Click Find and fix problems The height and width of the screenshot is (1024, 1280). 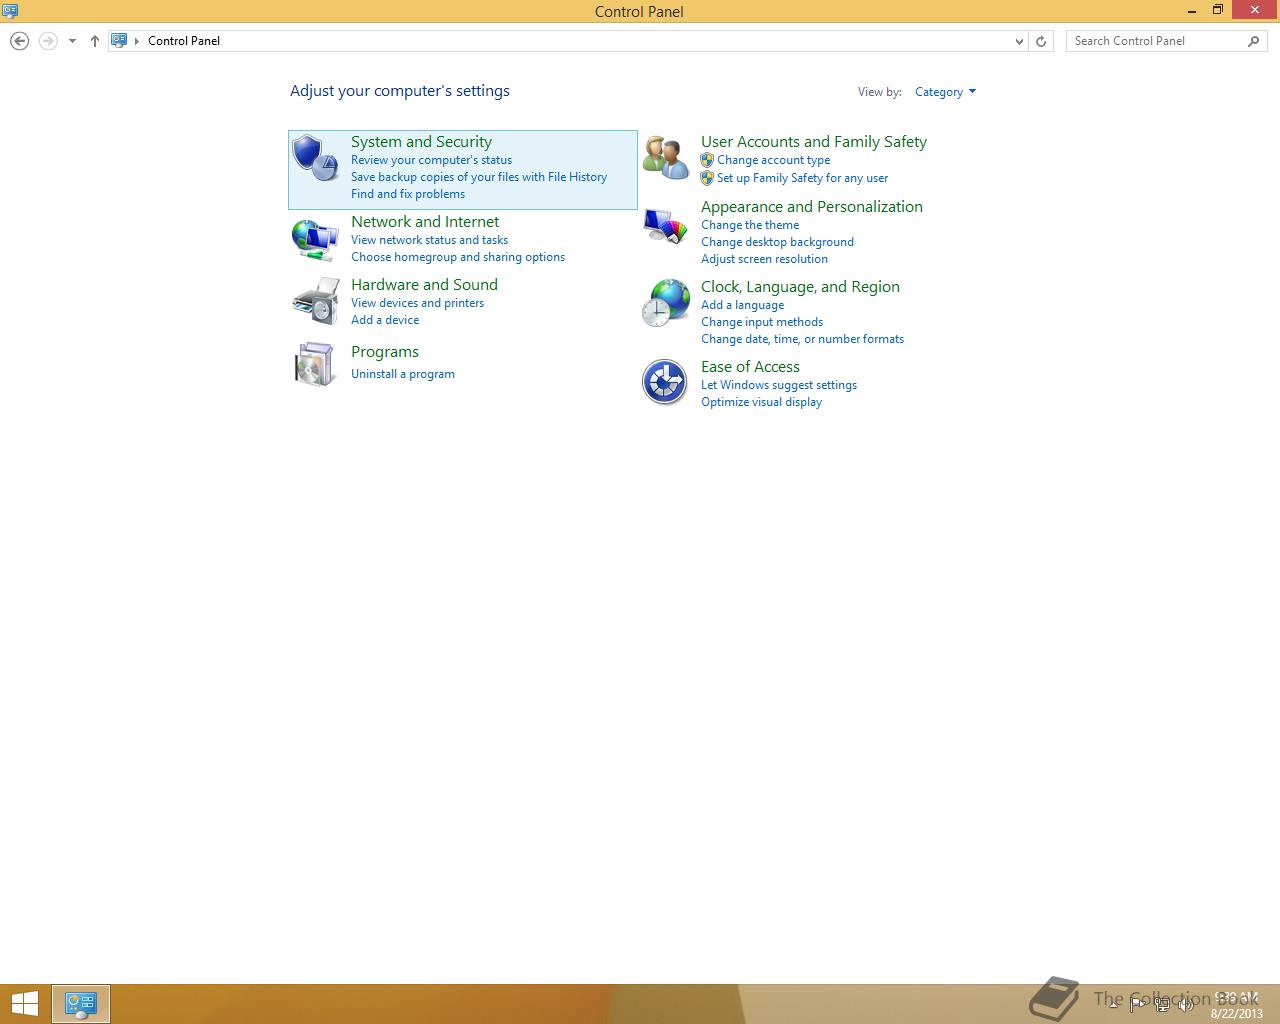tap(408, 194)
